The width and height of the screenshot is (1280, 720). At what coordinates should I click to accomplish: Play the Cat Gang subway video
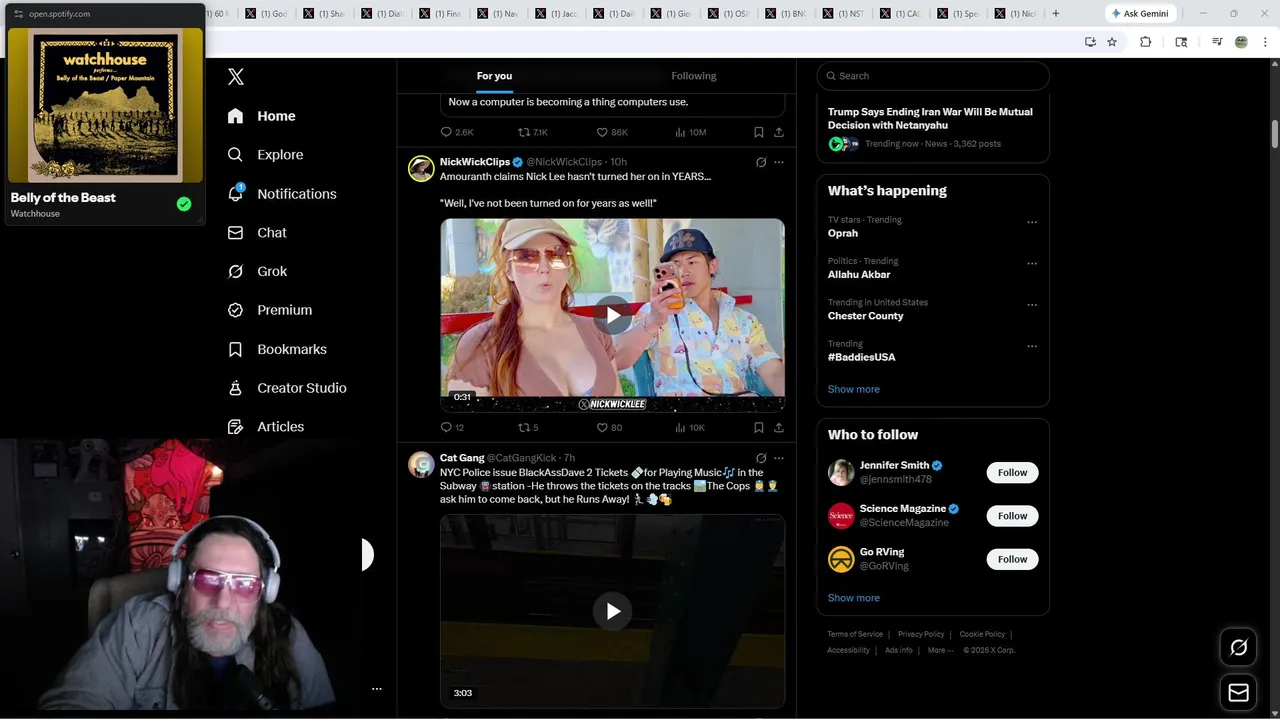tap(612, 611)
